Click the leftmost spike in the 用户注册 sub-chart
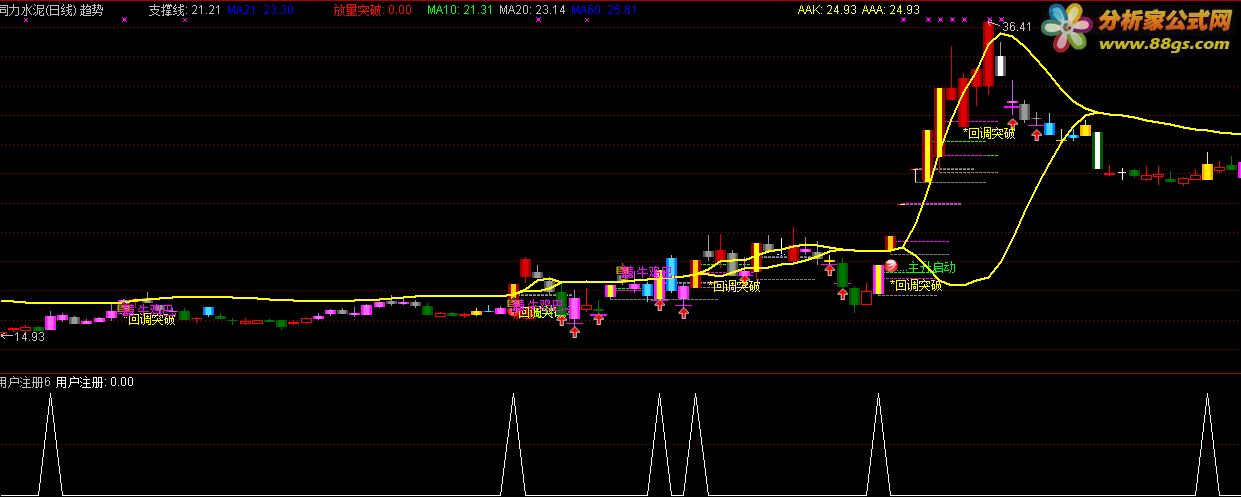This screenshot has width=1241, height=497. coord(50,444)
